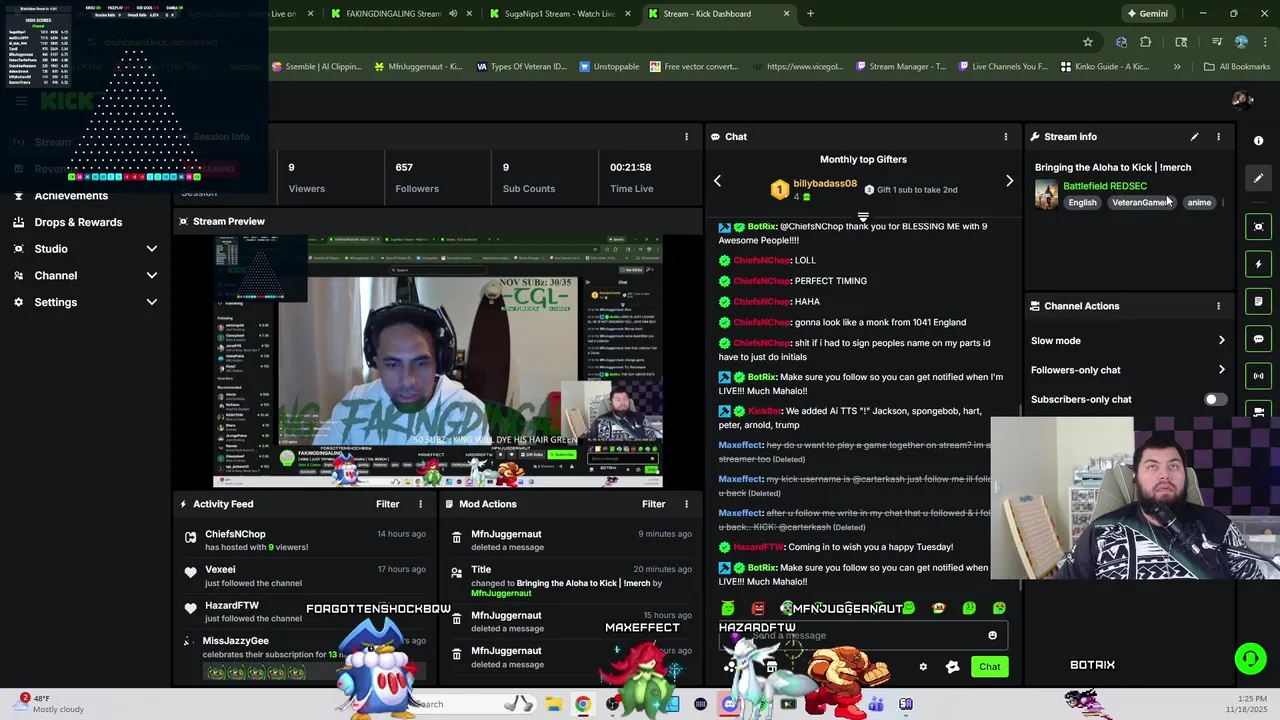The width and height of the screenshot is (1280, 720).
Task: Open Chrome profile avatar
Action: coord(1241,42)
